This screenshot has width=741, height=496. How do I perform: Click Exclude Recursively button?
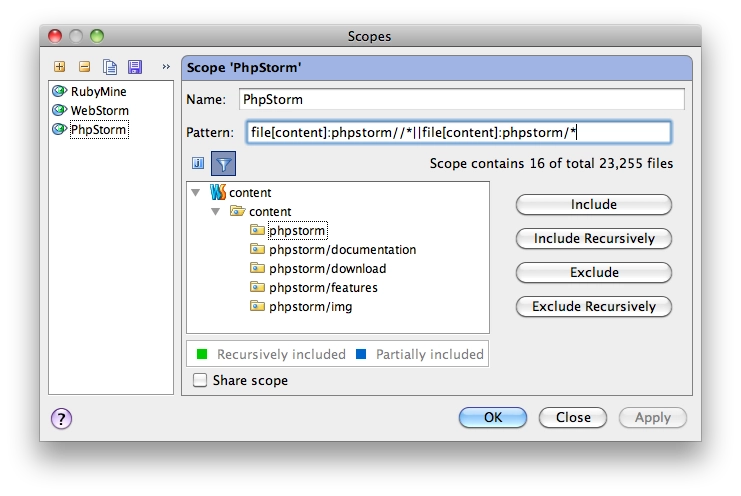[594, 307]
